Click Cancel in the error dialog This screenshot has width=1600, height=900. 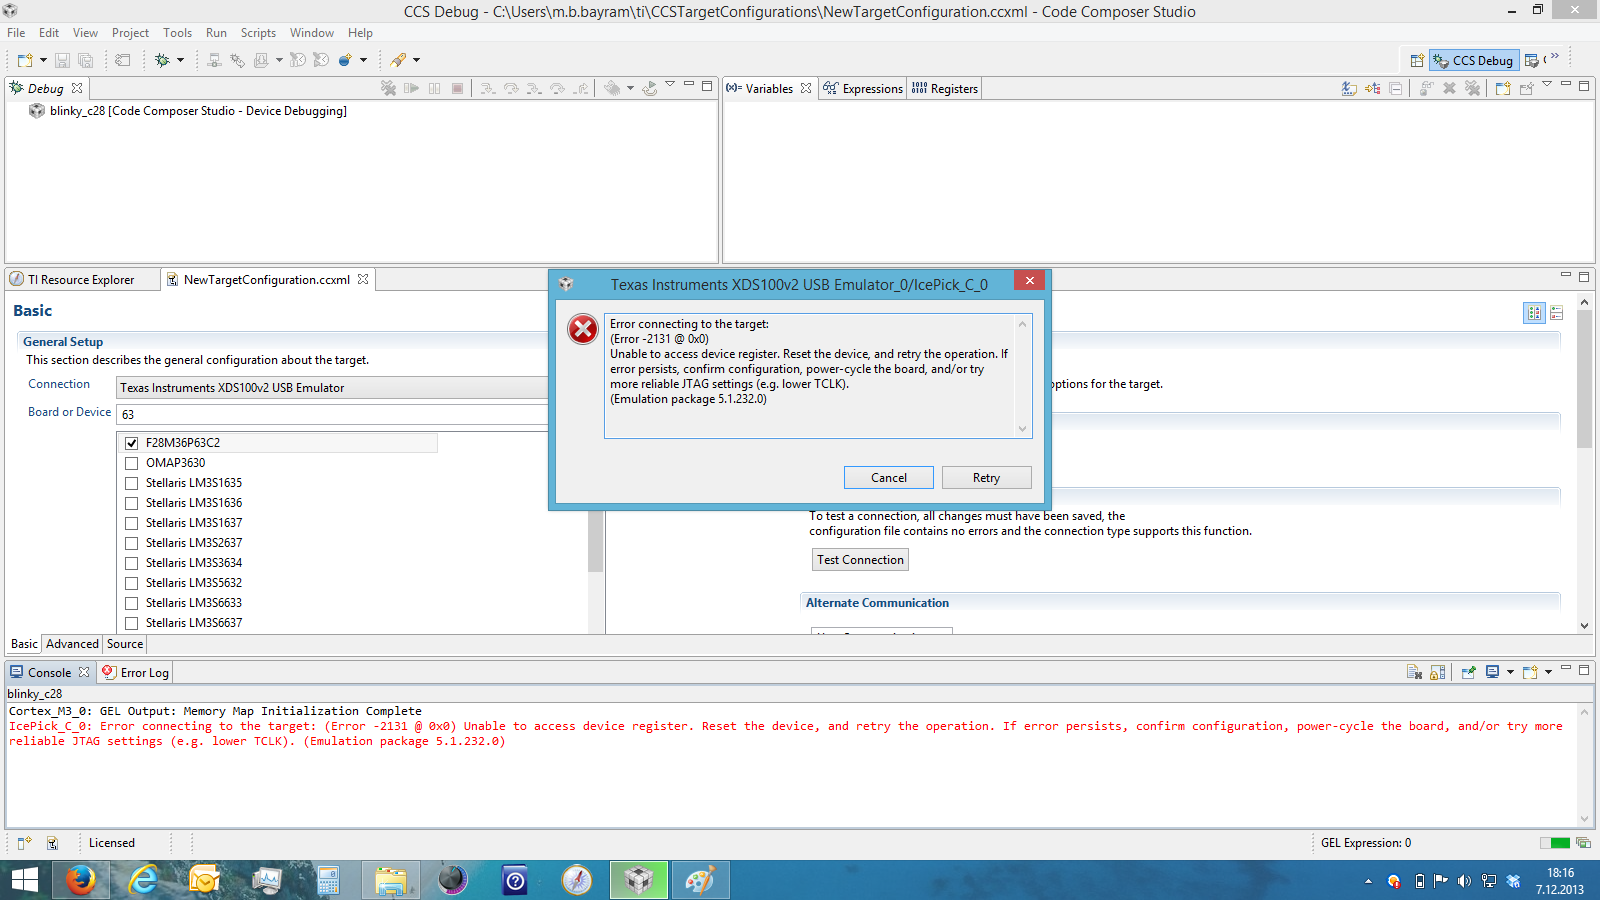pos(889,478)
